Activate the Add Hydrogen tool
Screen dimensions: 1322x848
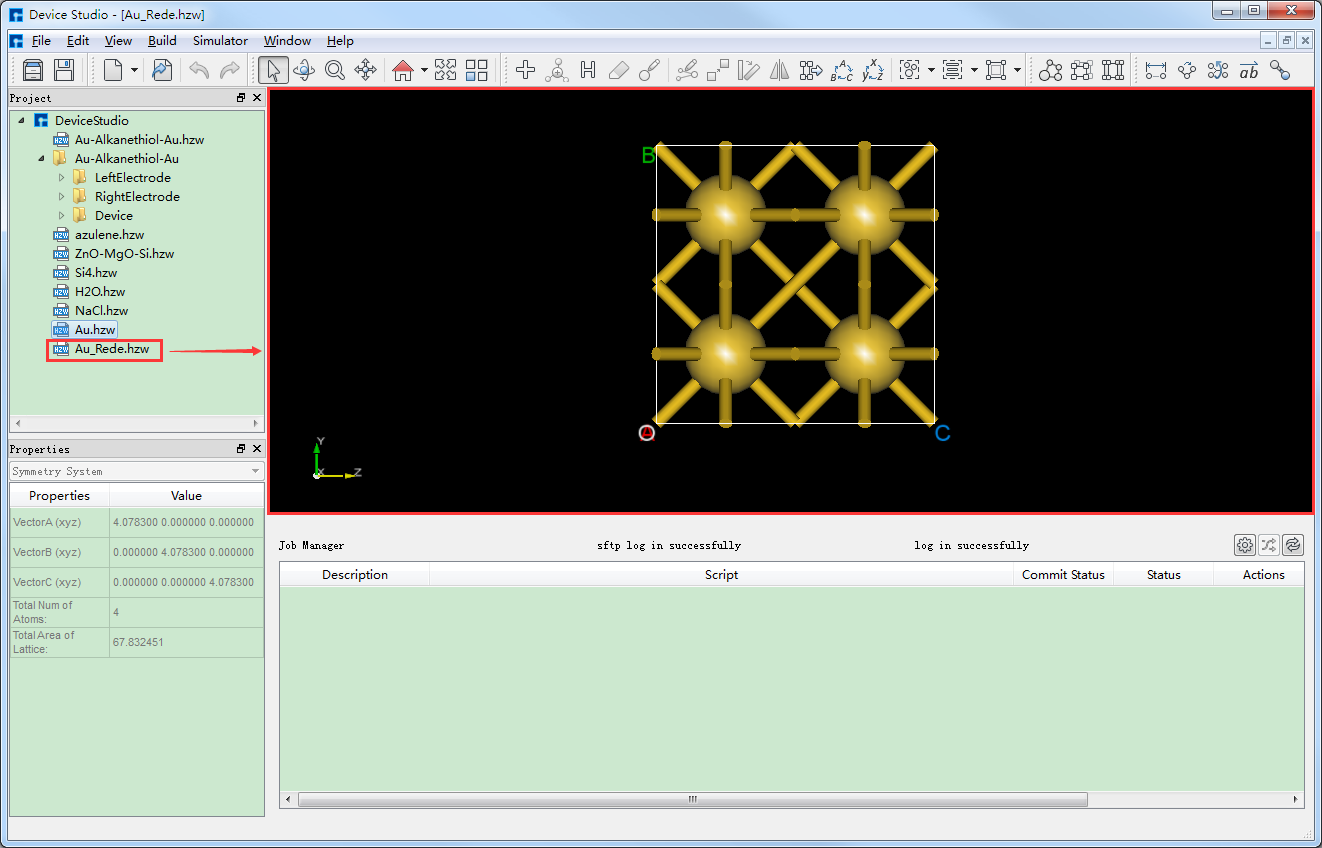588,70
